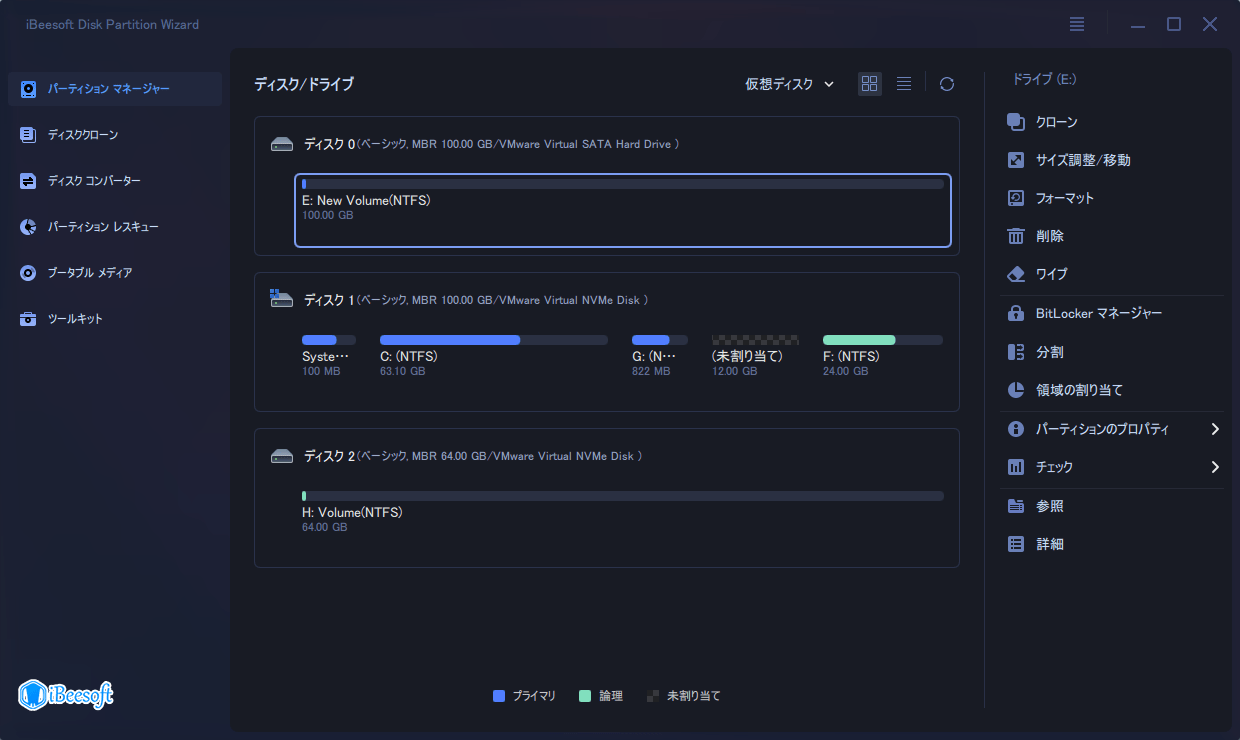The image size is (1240, 740).
Task: Switch to list view of disks
Action: click(x=904, y=84)
